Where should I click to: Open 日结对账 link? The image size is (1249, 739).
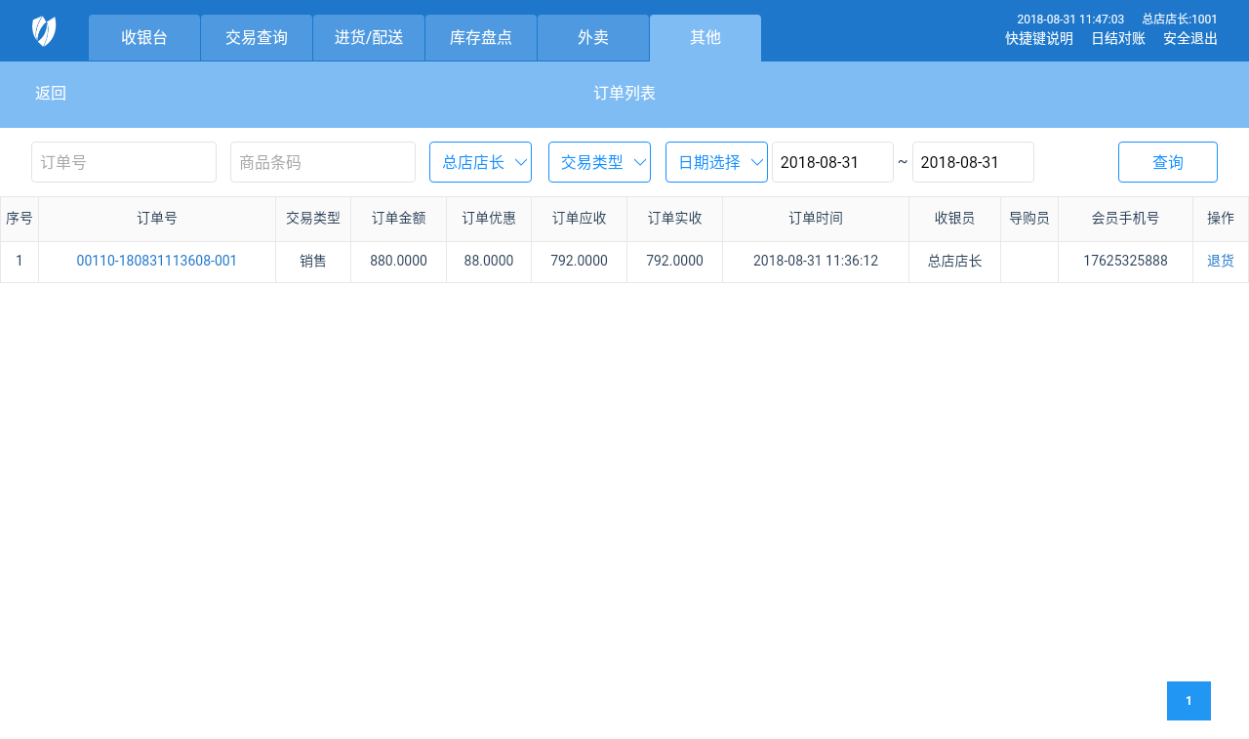(1117, 39)
